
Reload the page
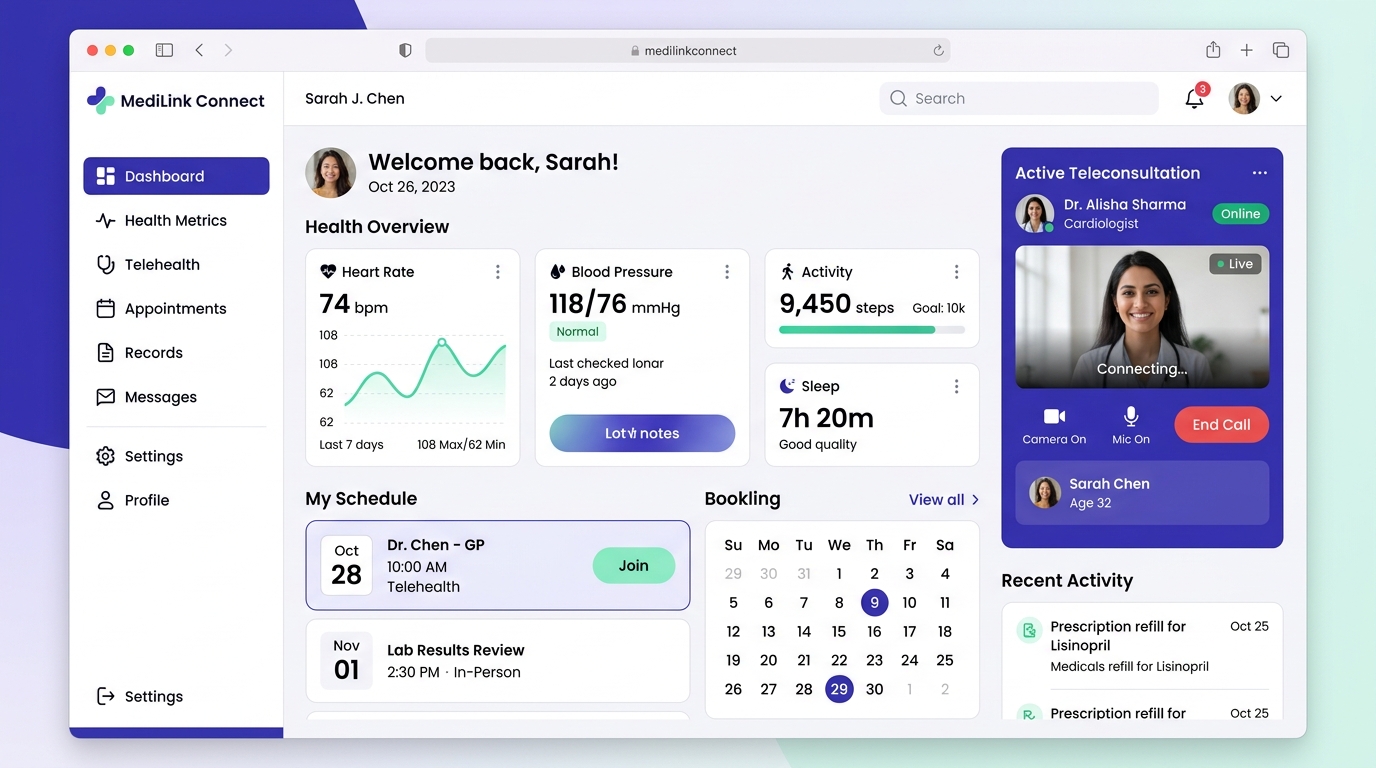[x=938, y=50]
